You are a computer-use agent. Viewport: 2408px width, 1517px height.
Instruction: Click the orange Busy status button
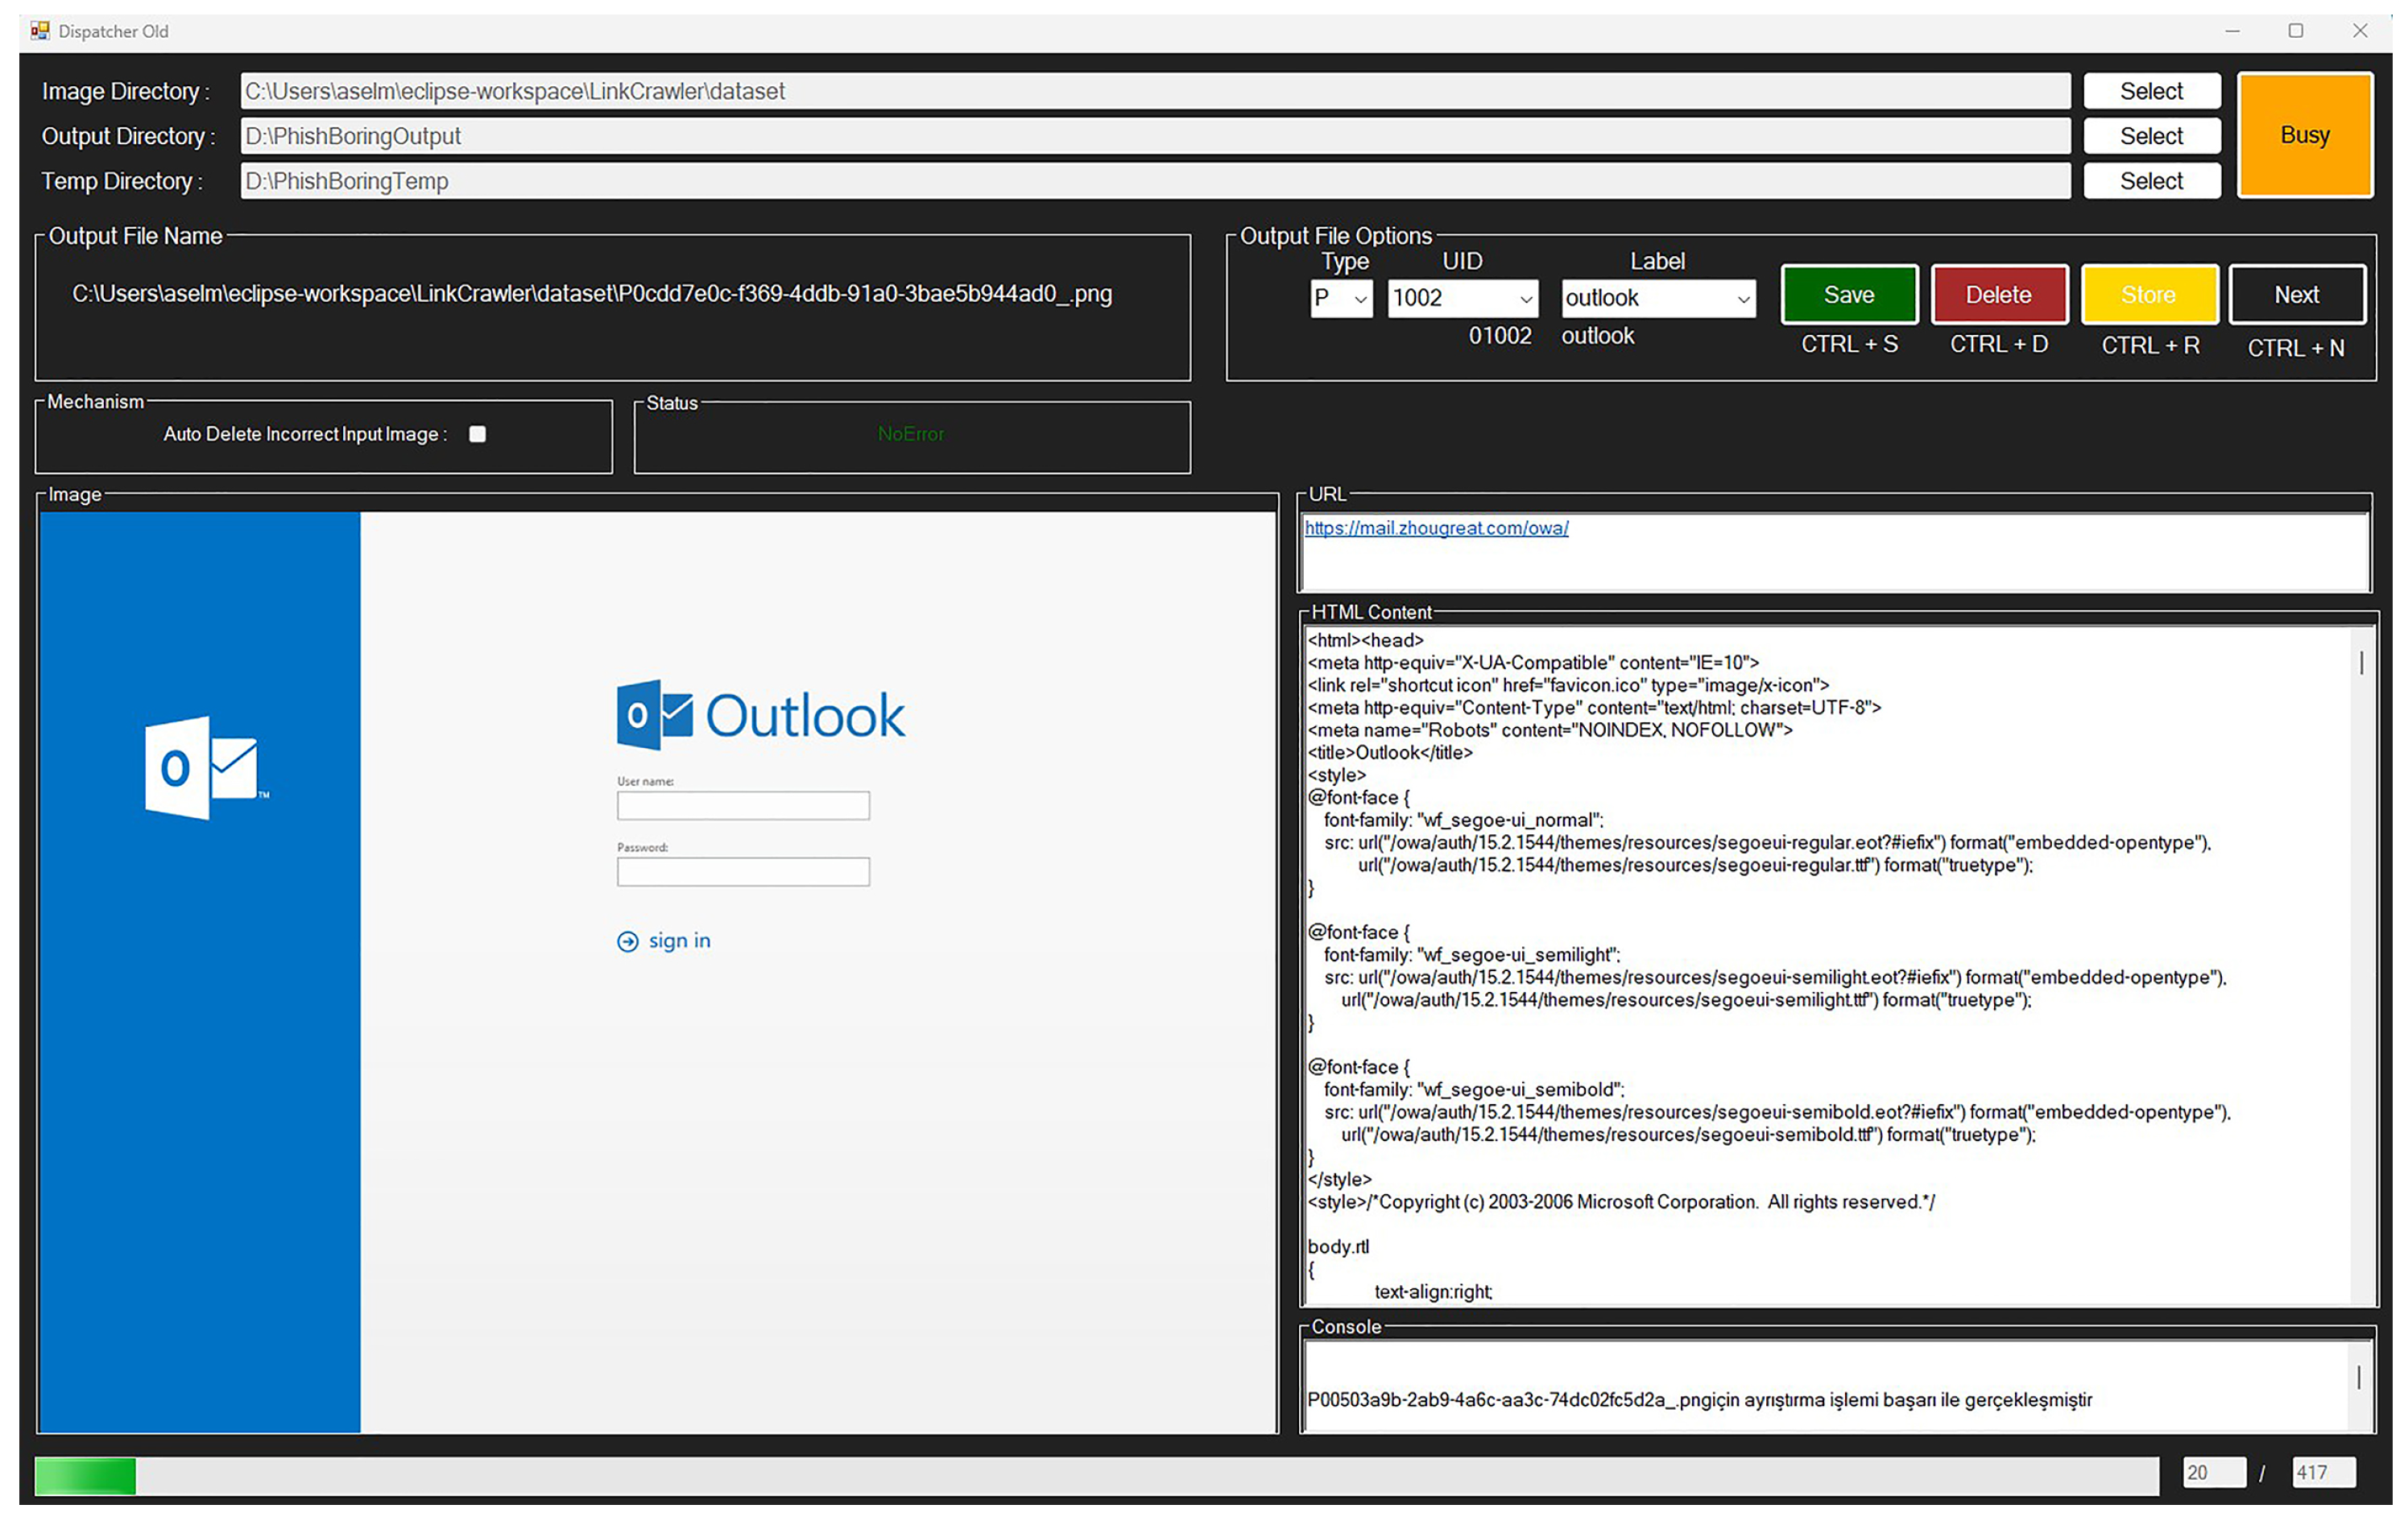(2304, 135)
